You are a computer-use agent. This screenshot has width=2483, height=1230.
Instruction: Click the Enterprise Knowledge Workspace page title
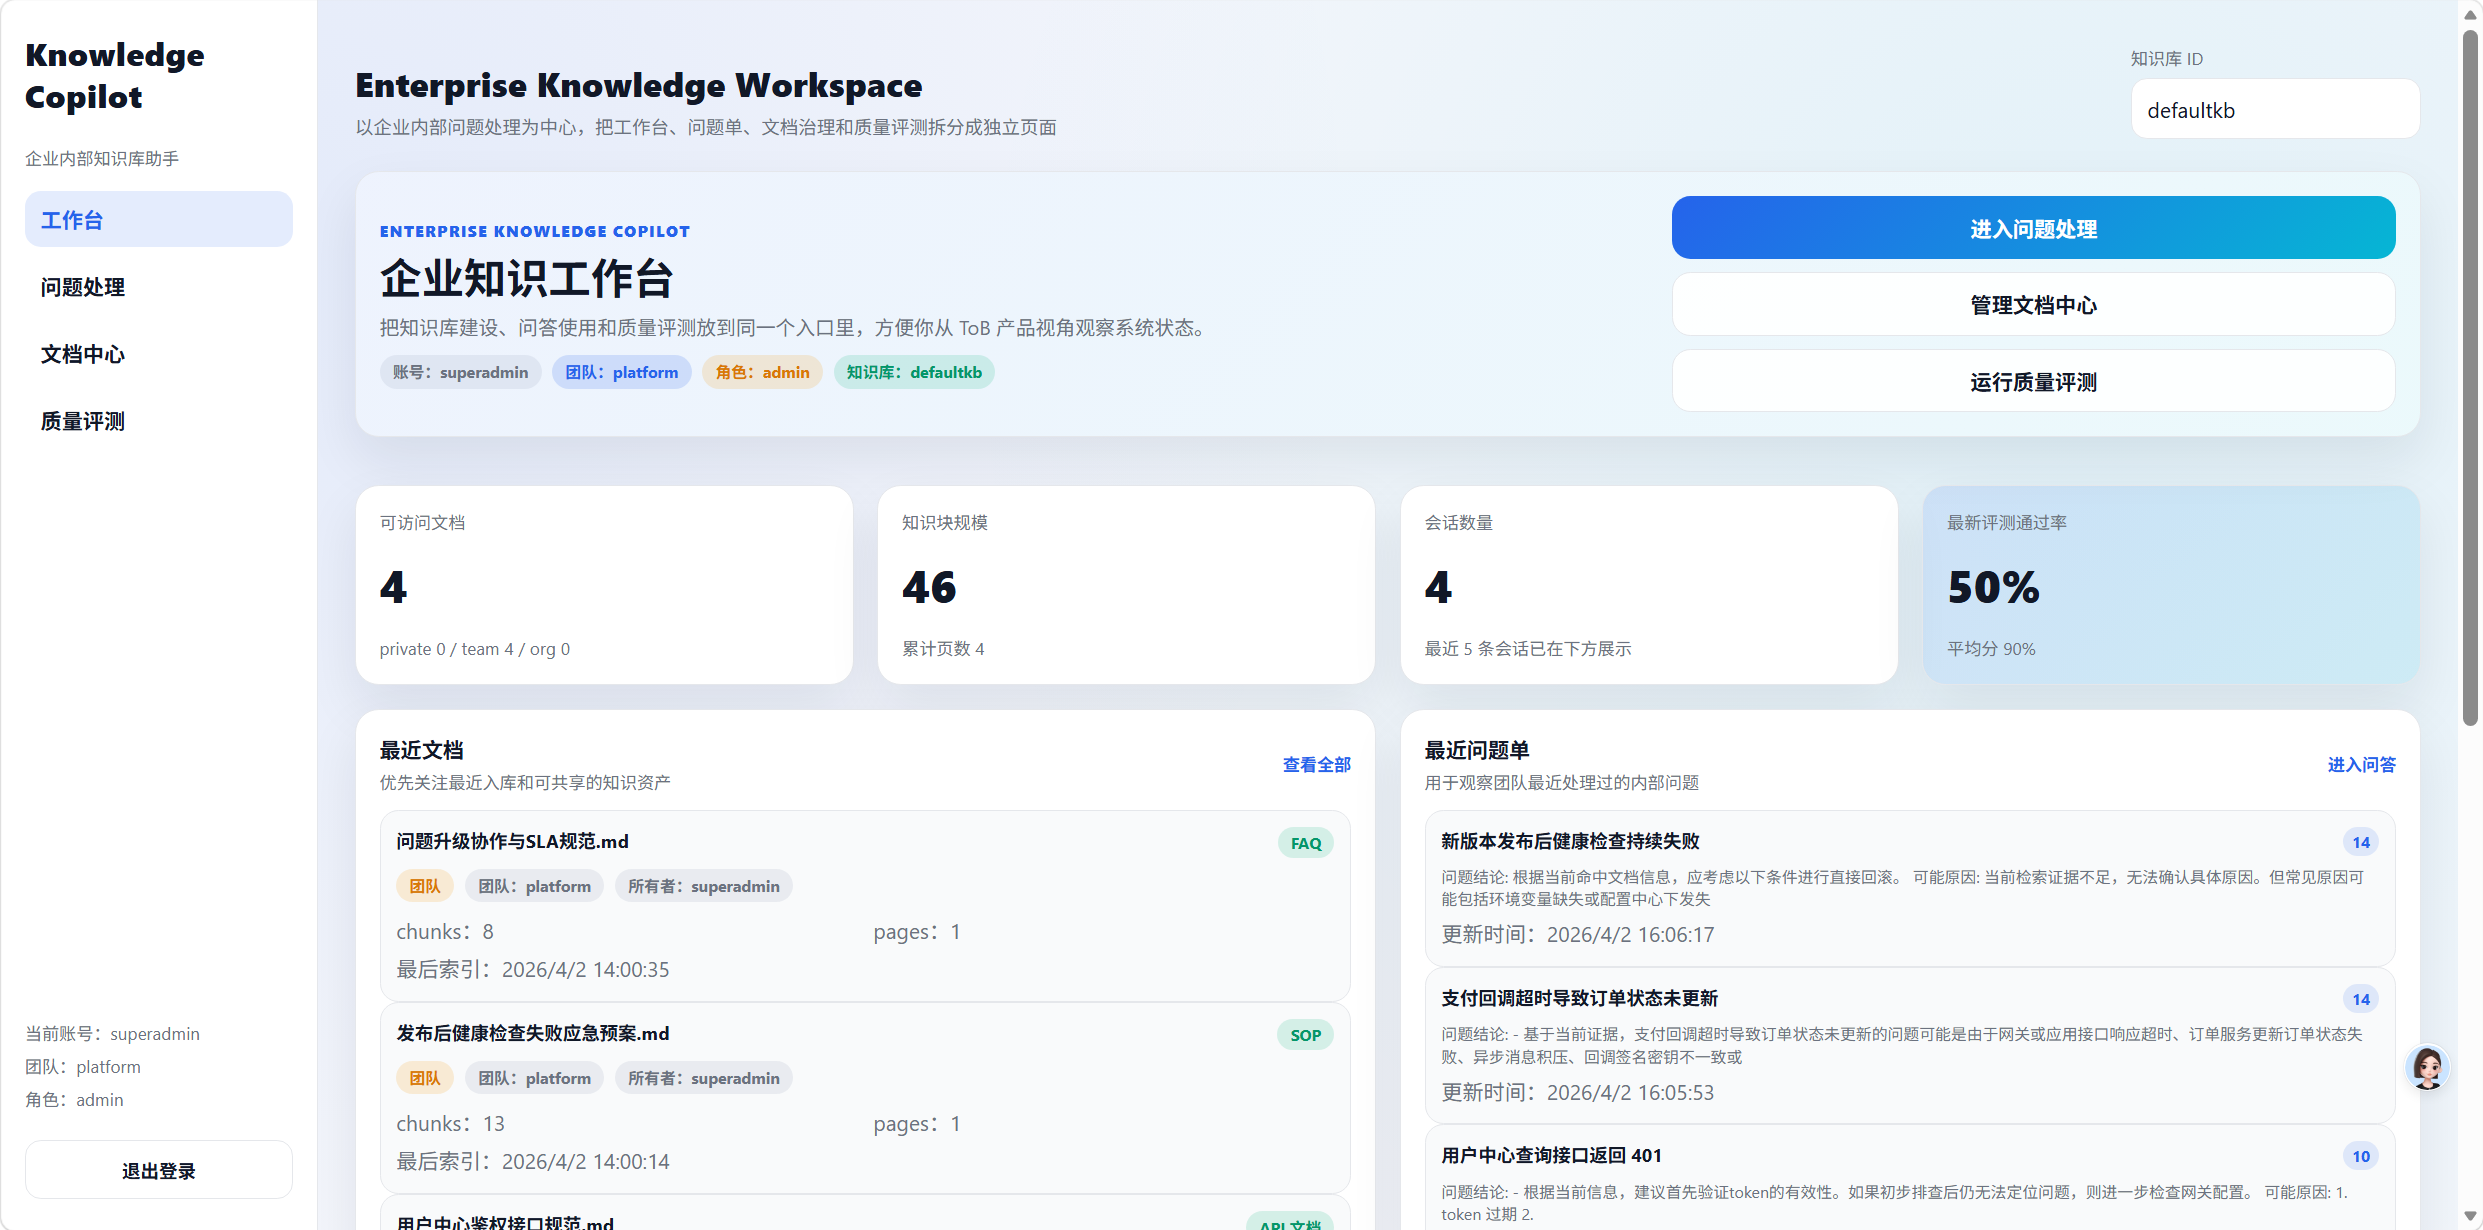pos(639,85)
